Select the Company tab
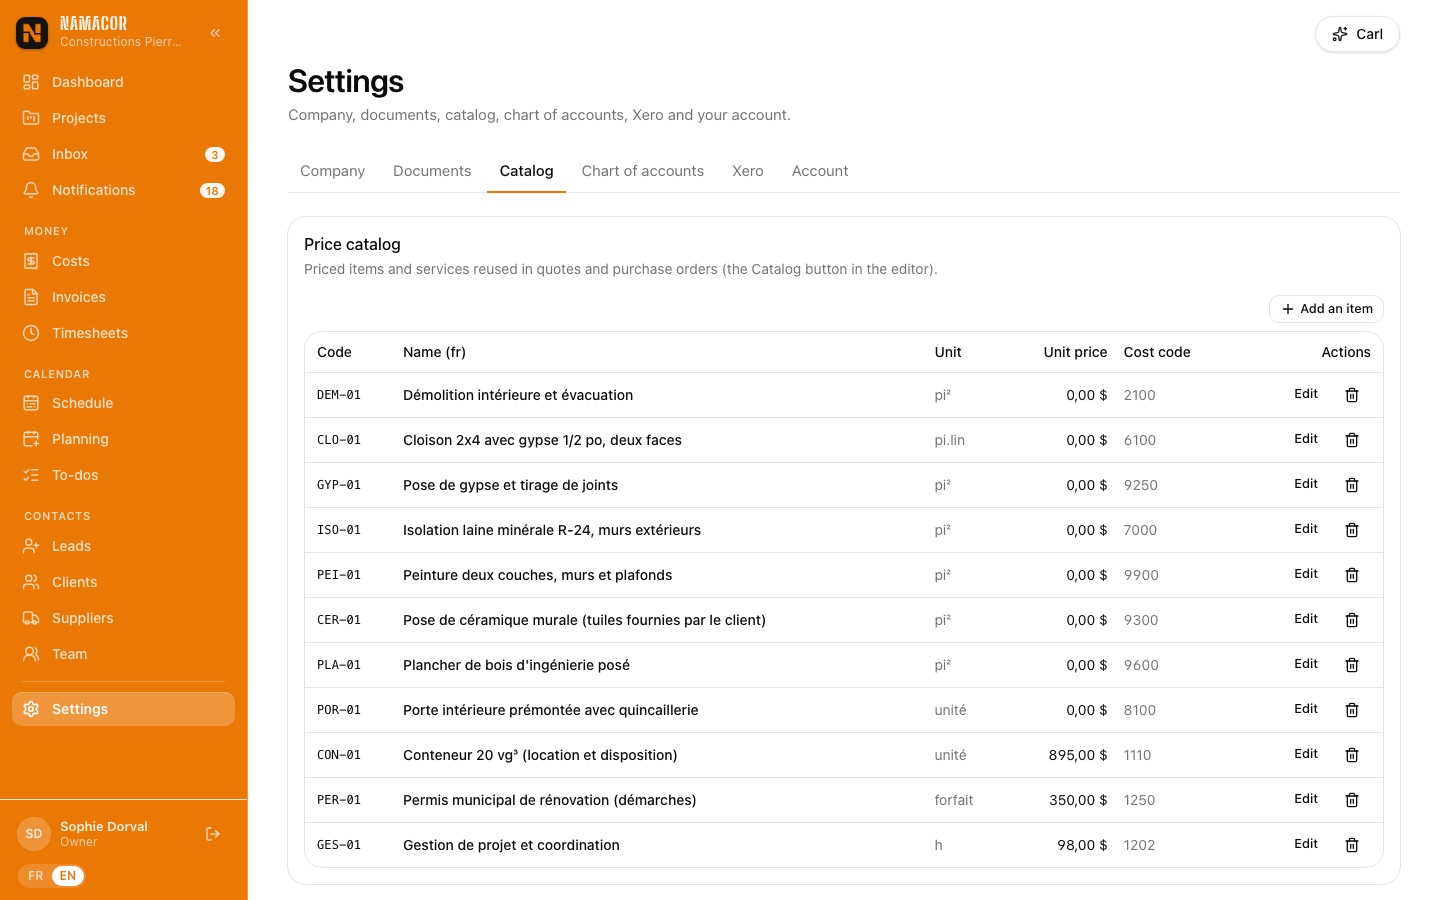Screen dimensions: 1440x900 [x=332, y=171]
